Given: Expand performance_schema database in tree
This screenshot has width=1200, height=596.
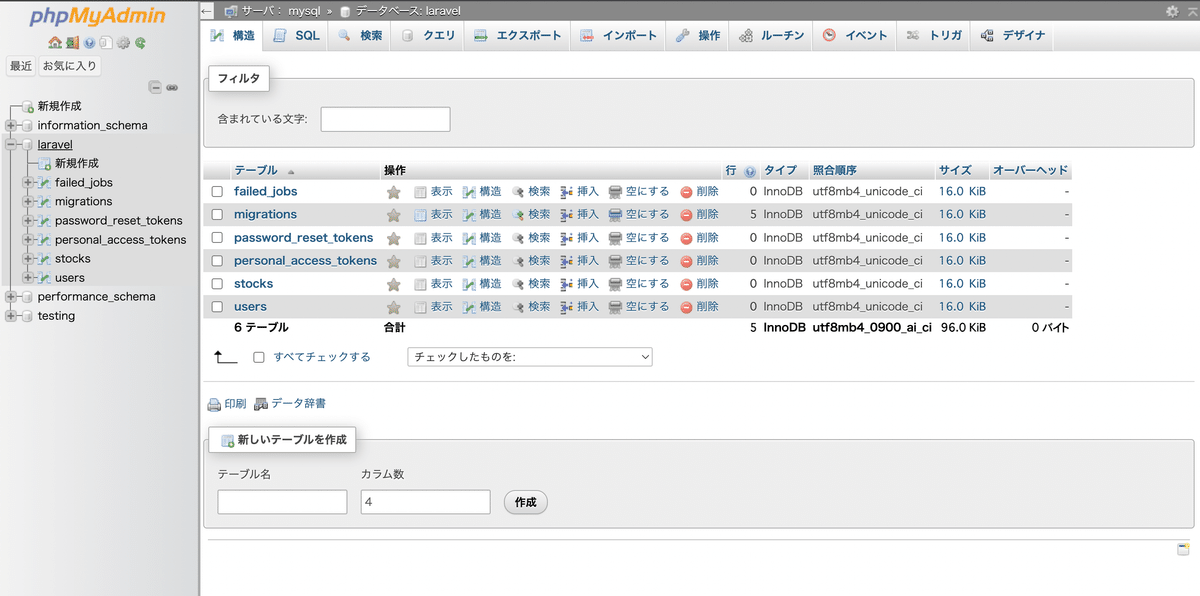Looking at the screenshot, I should [11, 297].
